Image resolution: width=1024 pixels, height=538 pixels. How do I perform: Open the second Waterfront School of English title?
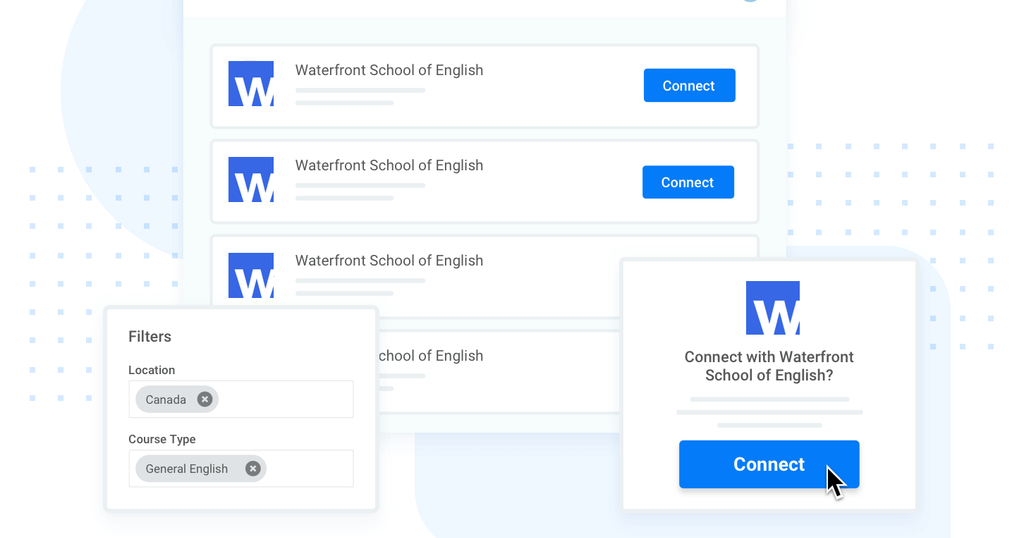pyautogui.click(x=389, y=165)
